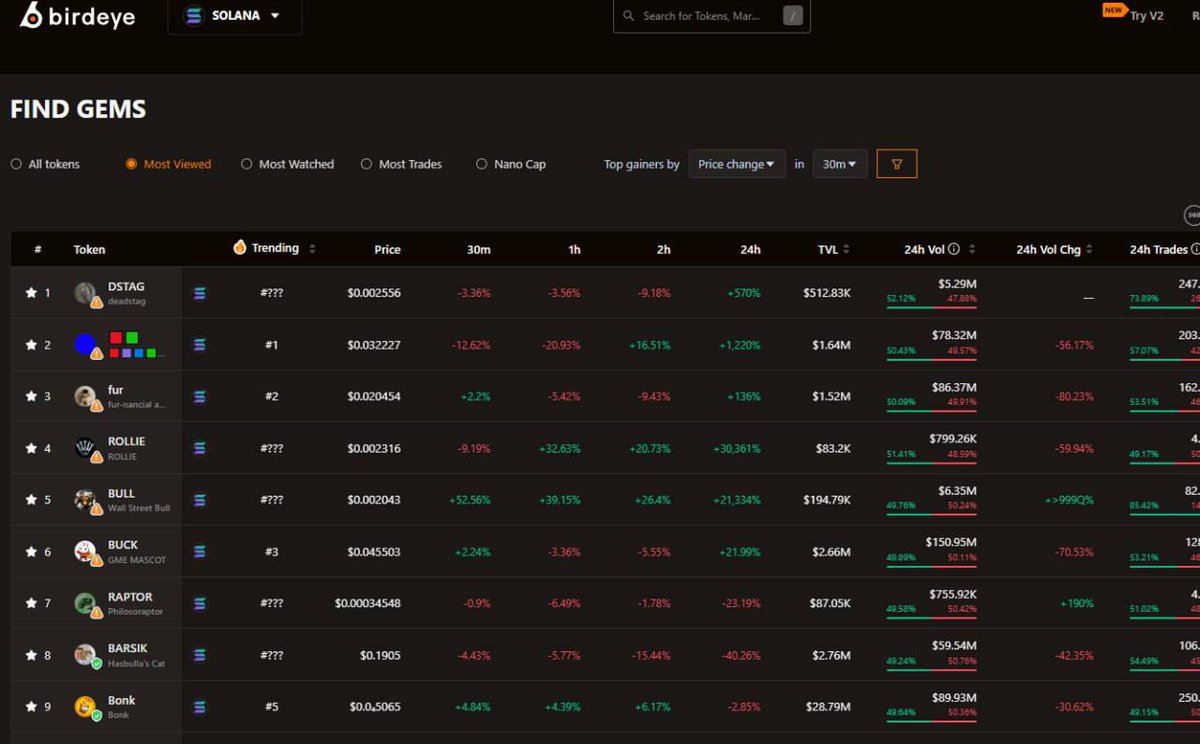Open the Bonk token name
Viewport: 1200px width, 744px height.
[121, 700]
